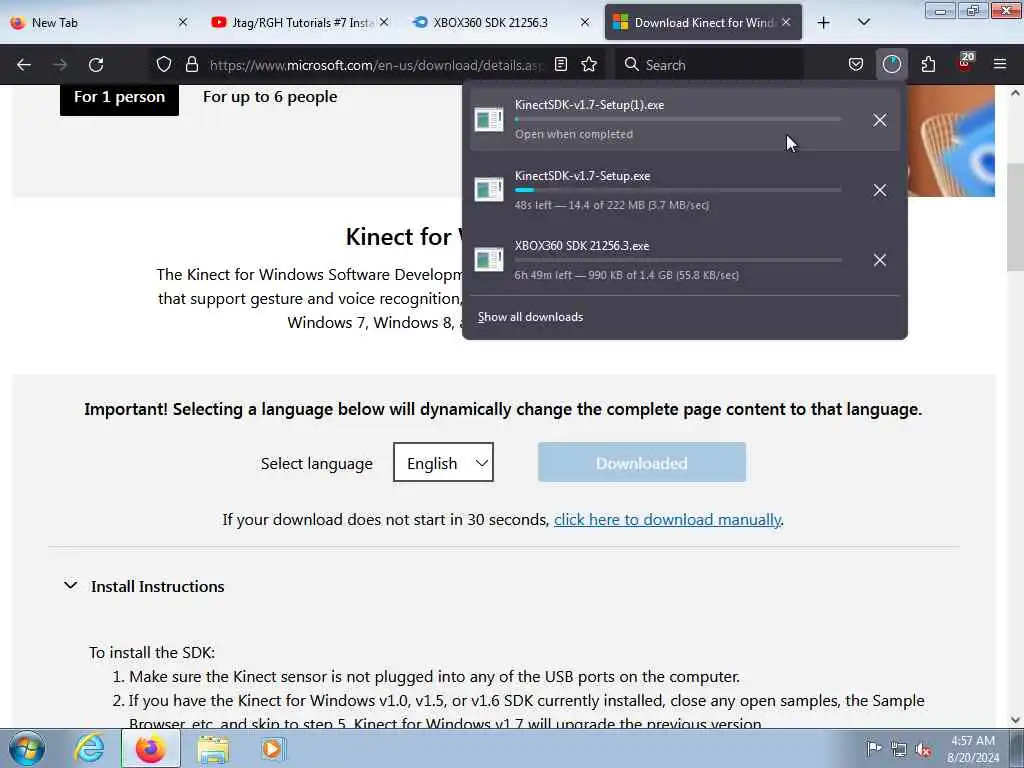Screen dimensions: 1024x768
Task: Switch to the Jtag/RGH Tutorials tab
Action: [298, 23]
